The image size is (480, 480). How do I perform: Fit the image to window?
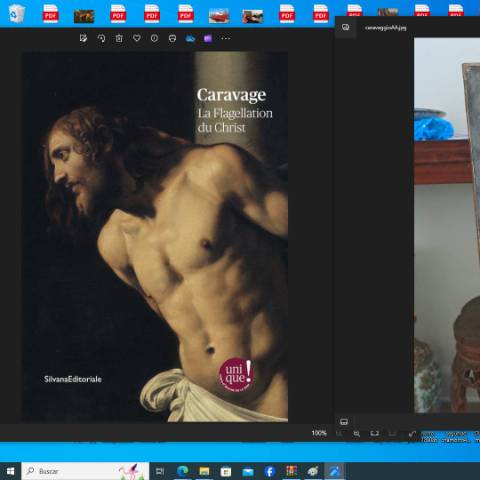coord(375,433)
